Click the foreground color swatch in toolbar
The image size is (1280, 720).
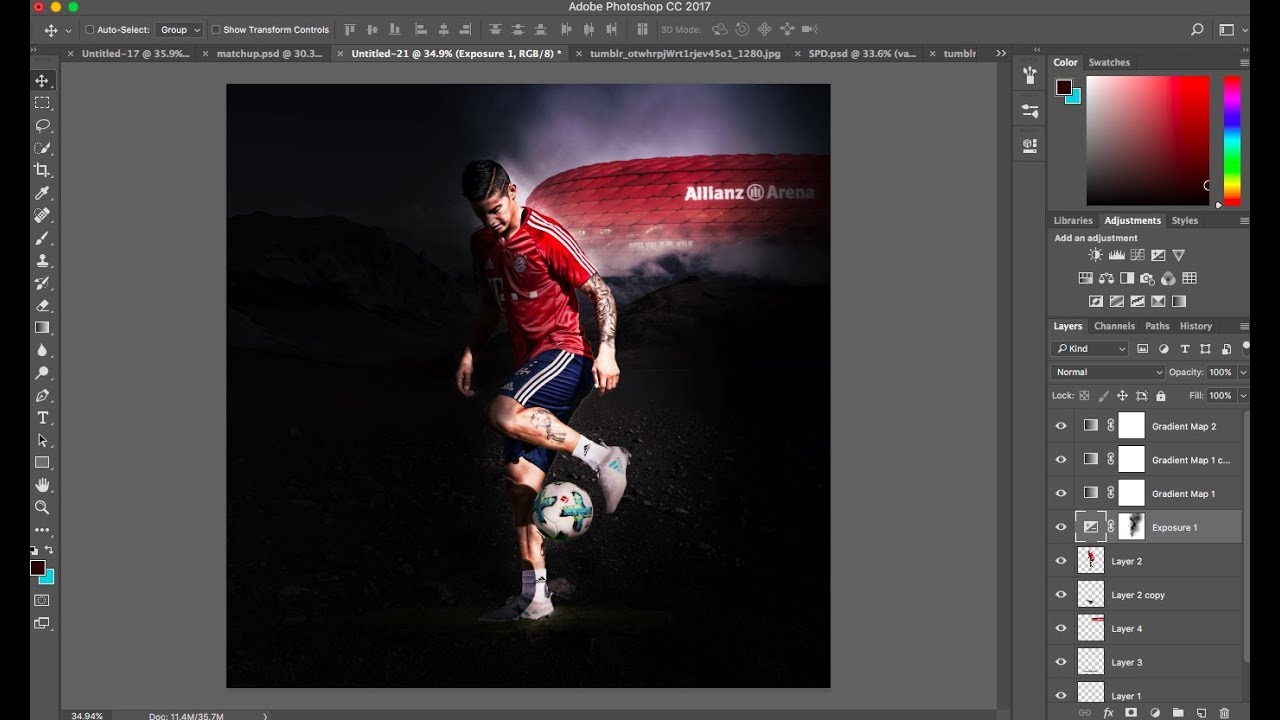(x=38, y=568)
